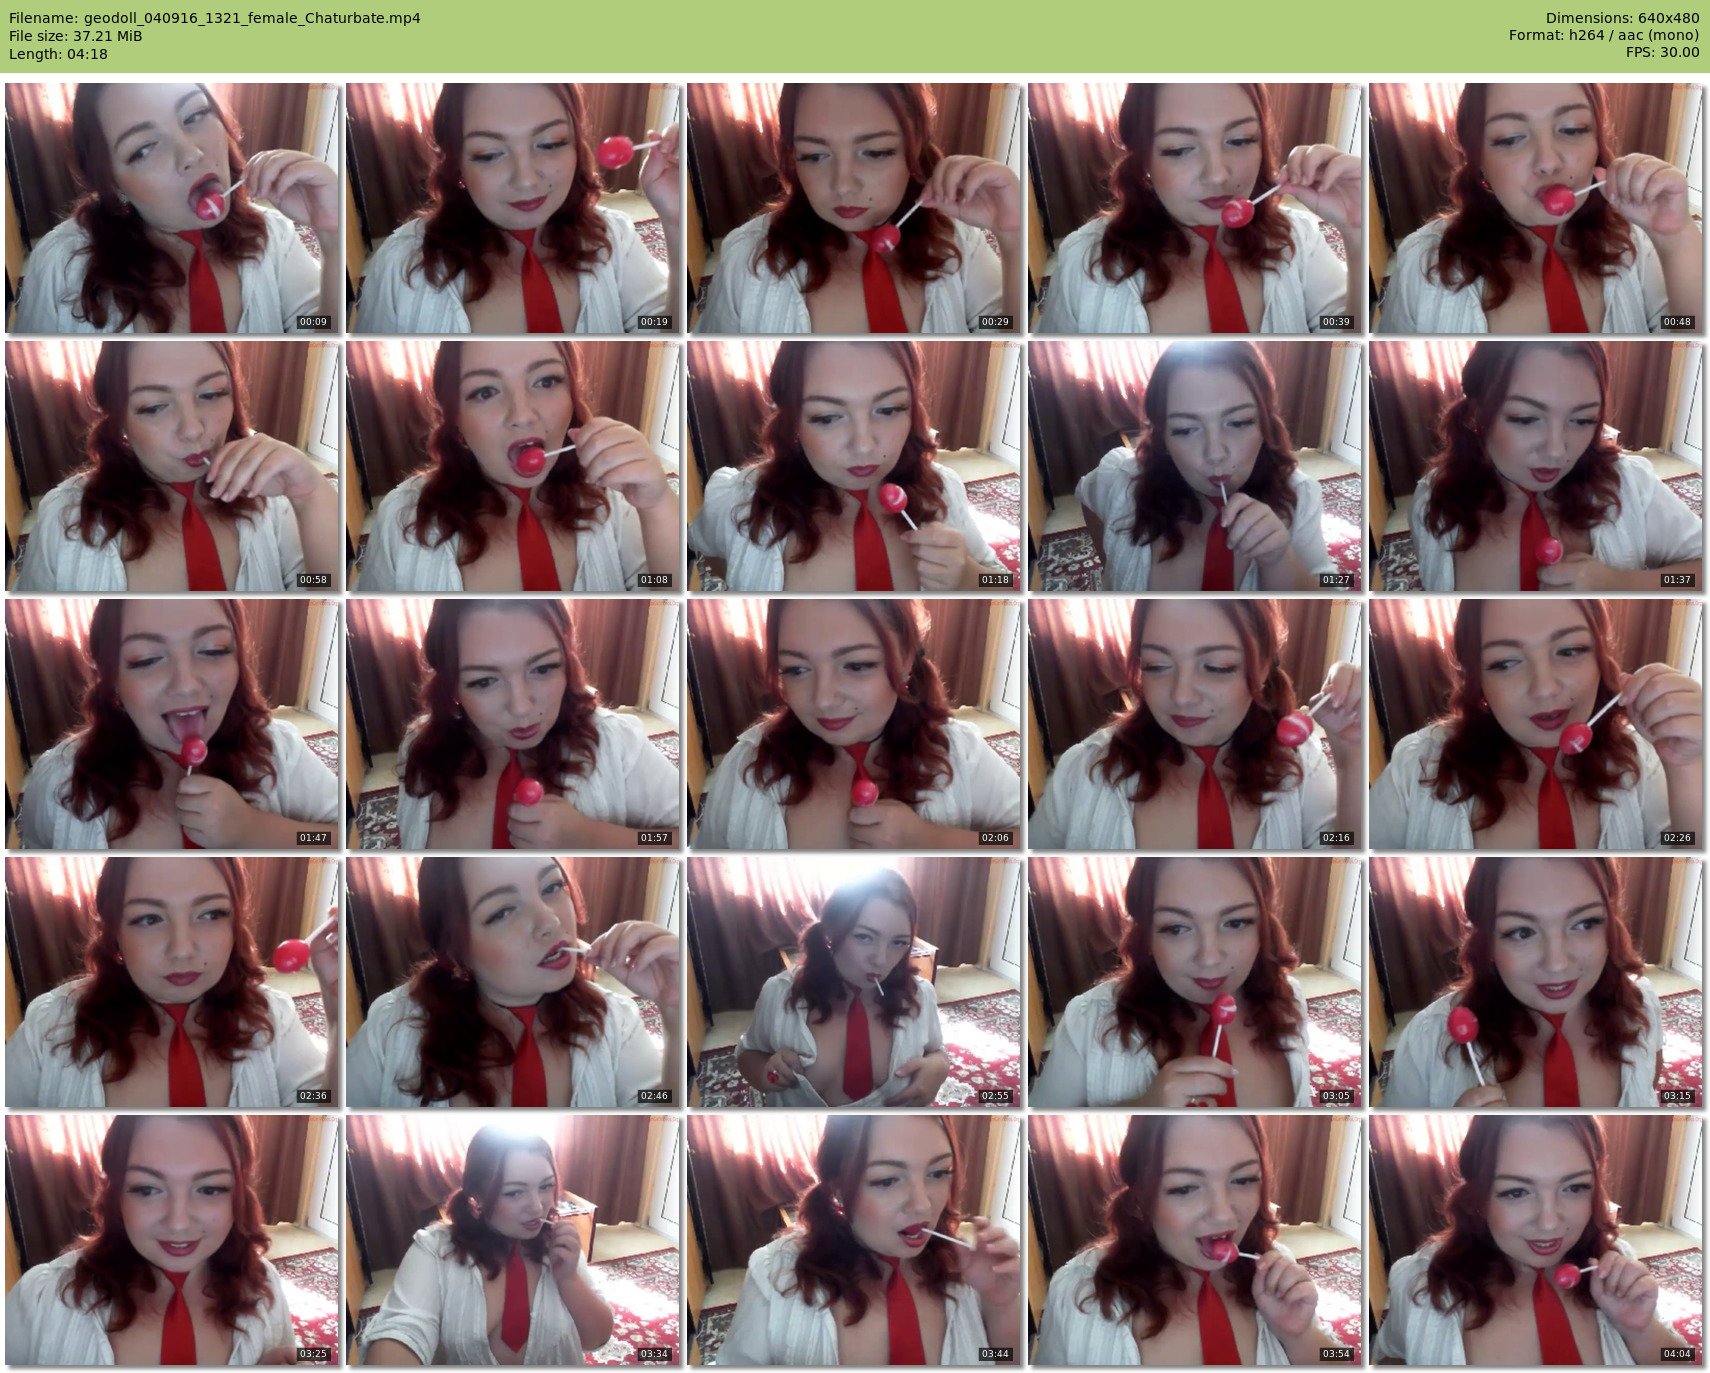1710x1373 pixels.
Task: Open the thumbnail stamped 00:09
Action: (172, 208)
